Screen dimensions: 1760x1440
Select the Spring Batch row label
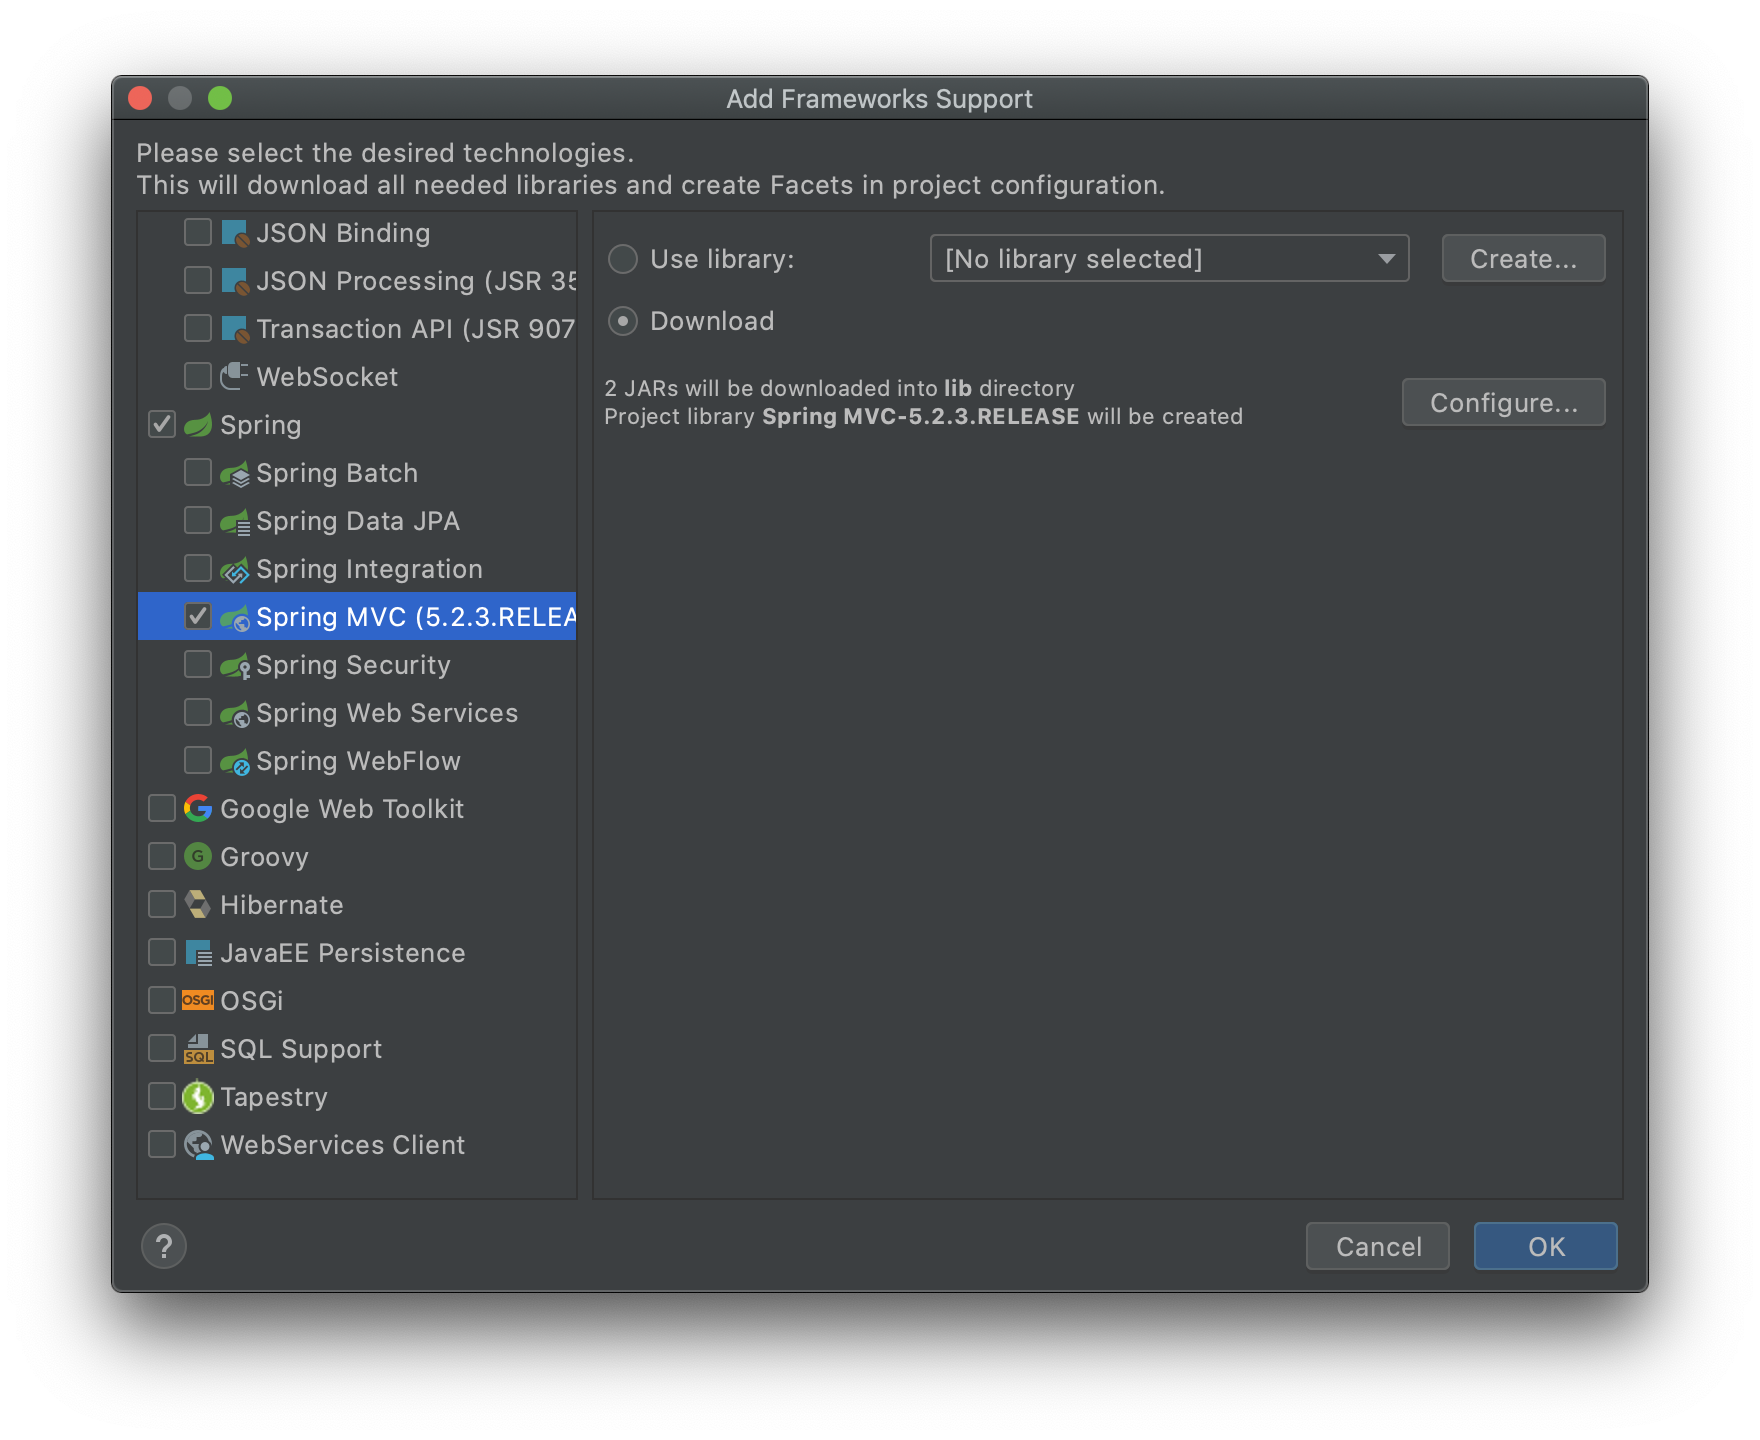pyautogui.click(x=337, y=473)
